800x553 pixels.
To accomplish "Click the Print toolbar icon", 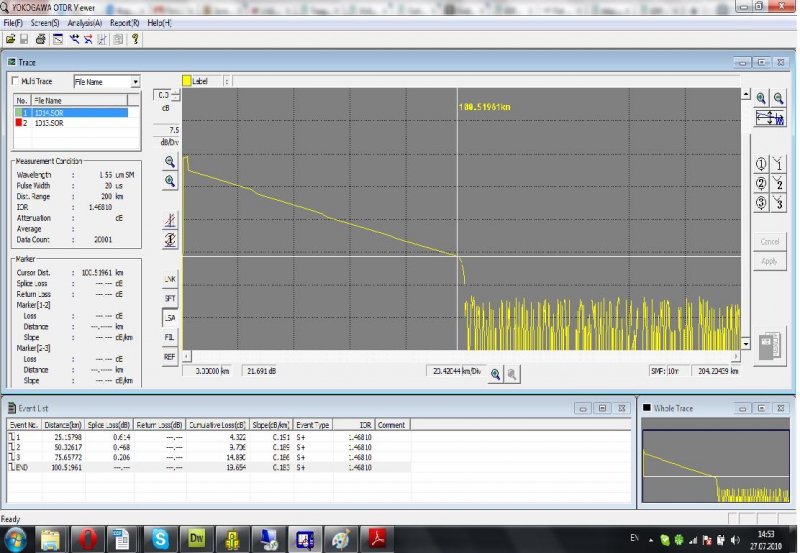I will coord(40,39).
